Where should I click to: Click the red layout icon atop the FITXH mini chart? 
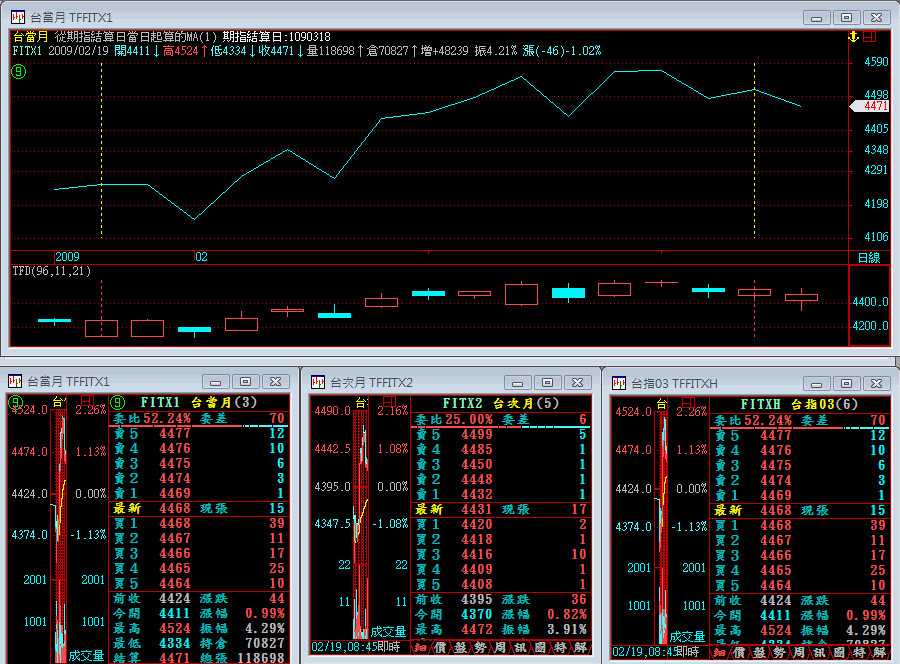[x=689, y=402]
